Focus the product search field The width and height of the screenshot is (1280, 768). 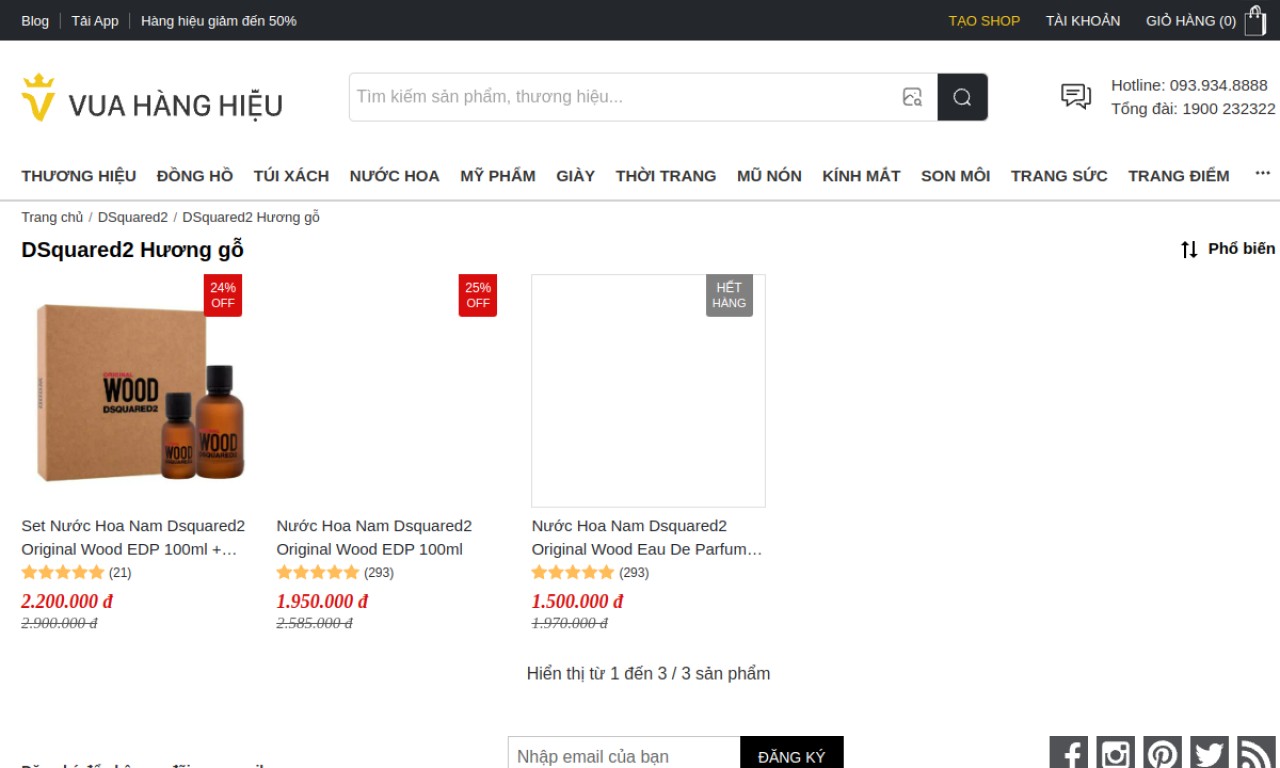pos(625,97)
